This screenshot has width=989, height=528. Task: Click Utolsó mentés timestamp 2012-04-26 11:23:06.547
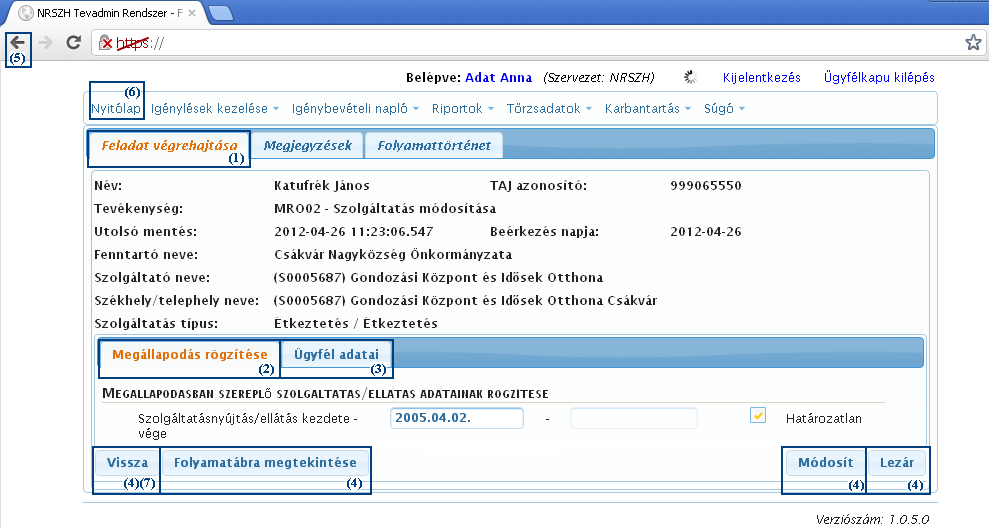(354, 232)
